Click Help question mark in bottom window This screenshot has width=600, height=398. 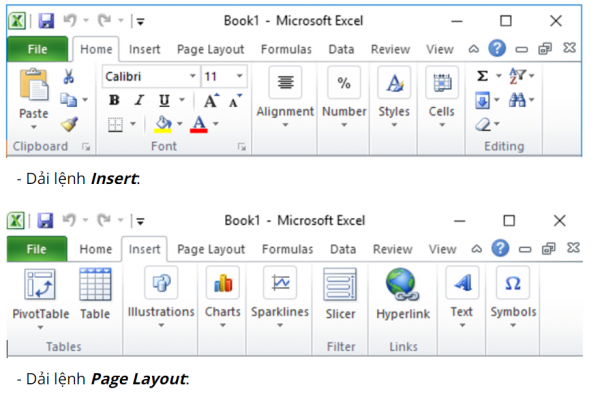[x=500, y=248]
